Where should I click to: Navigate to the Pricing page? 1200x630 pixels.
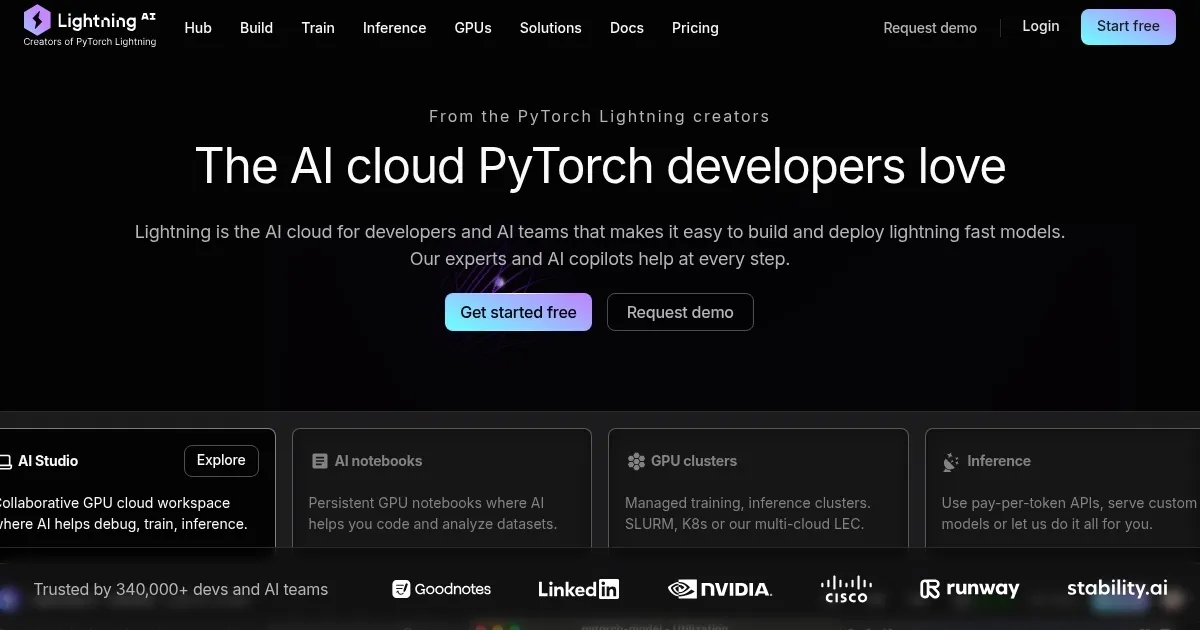(x=695, y=28)
